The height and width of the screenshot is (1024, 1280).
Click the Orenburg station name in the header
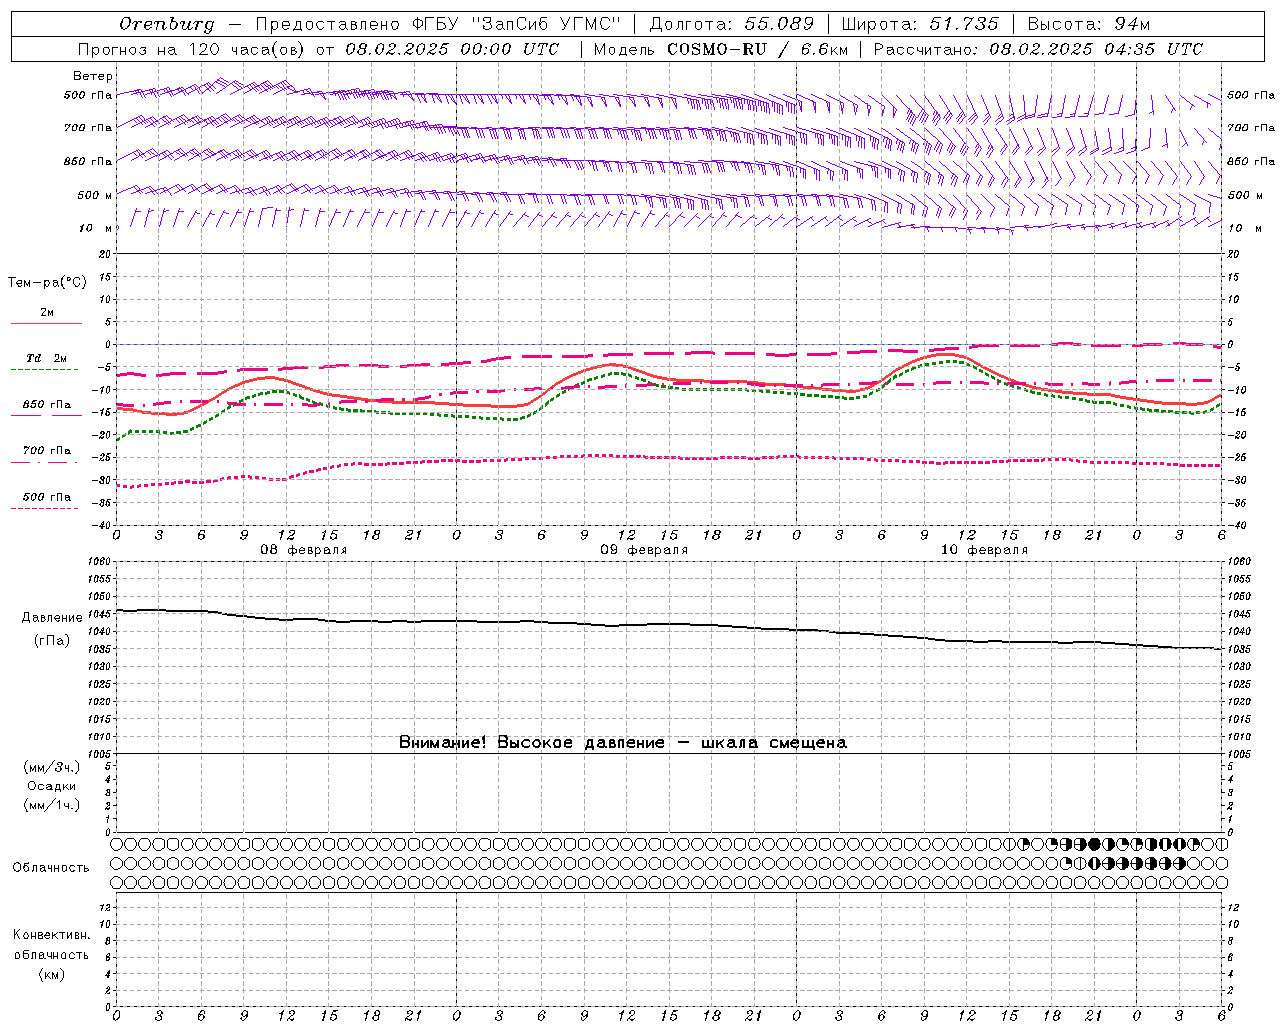coord(166,24)
